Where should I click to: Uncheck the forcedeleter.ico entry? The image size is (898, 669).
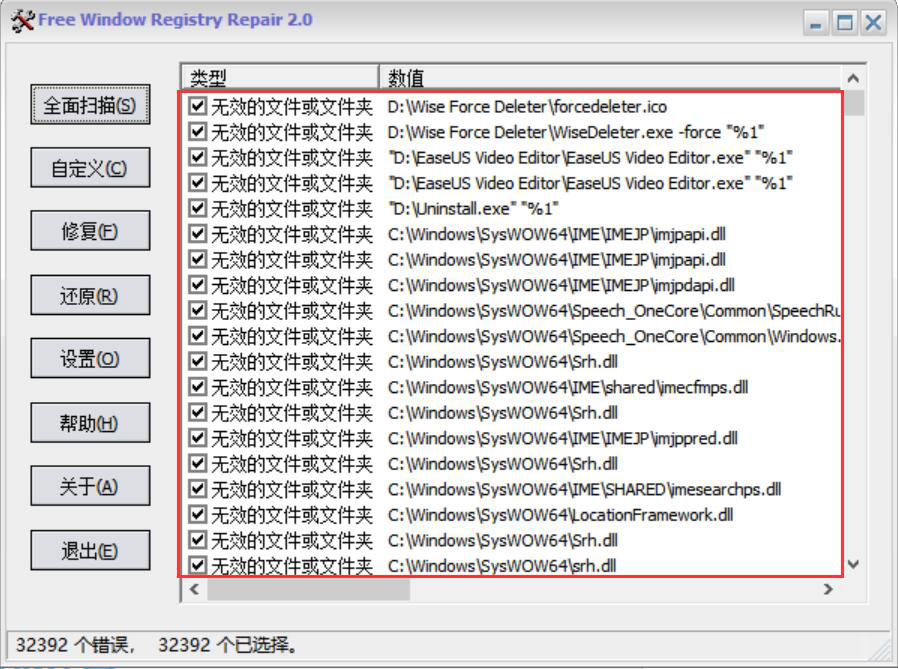coord(198,106)
